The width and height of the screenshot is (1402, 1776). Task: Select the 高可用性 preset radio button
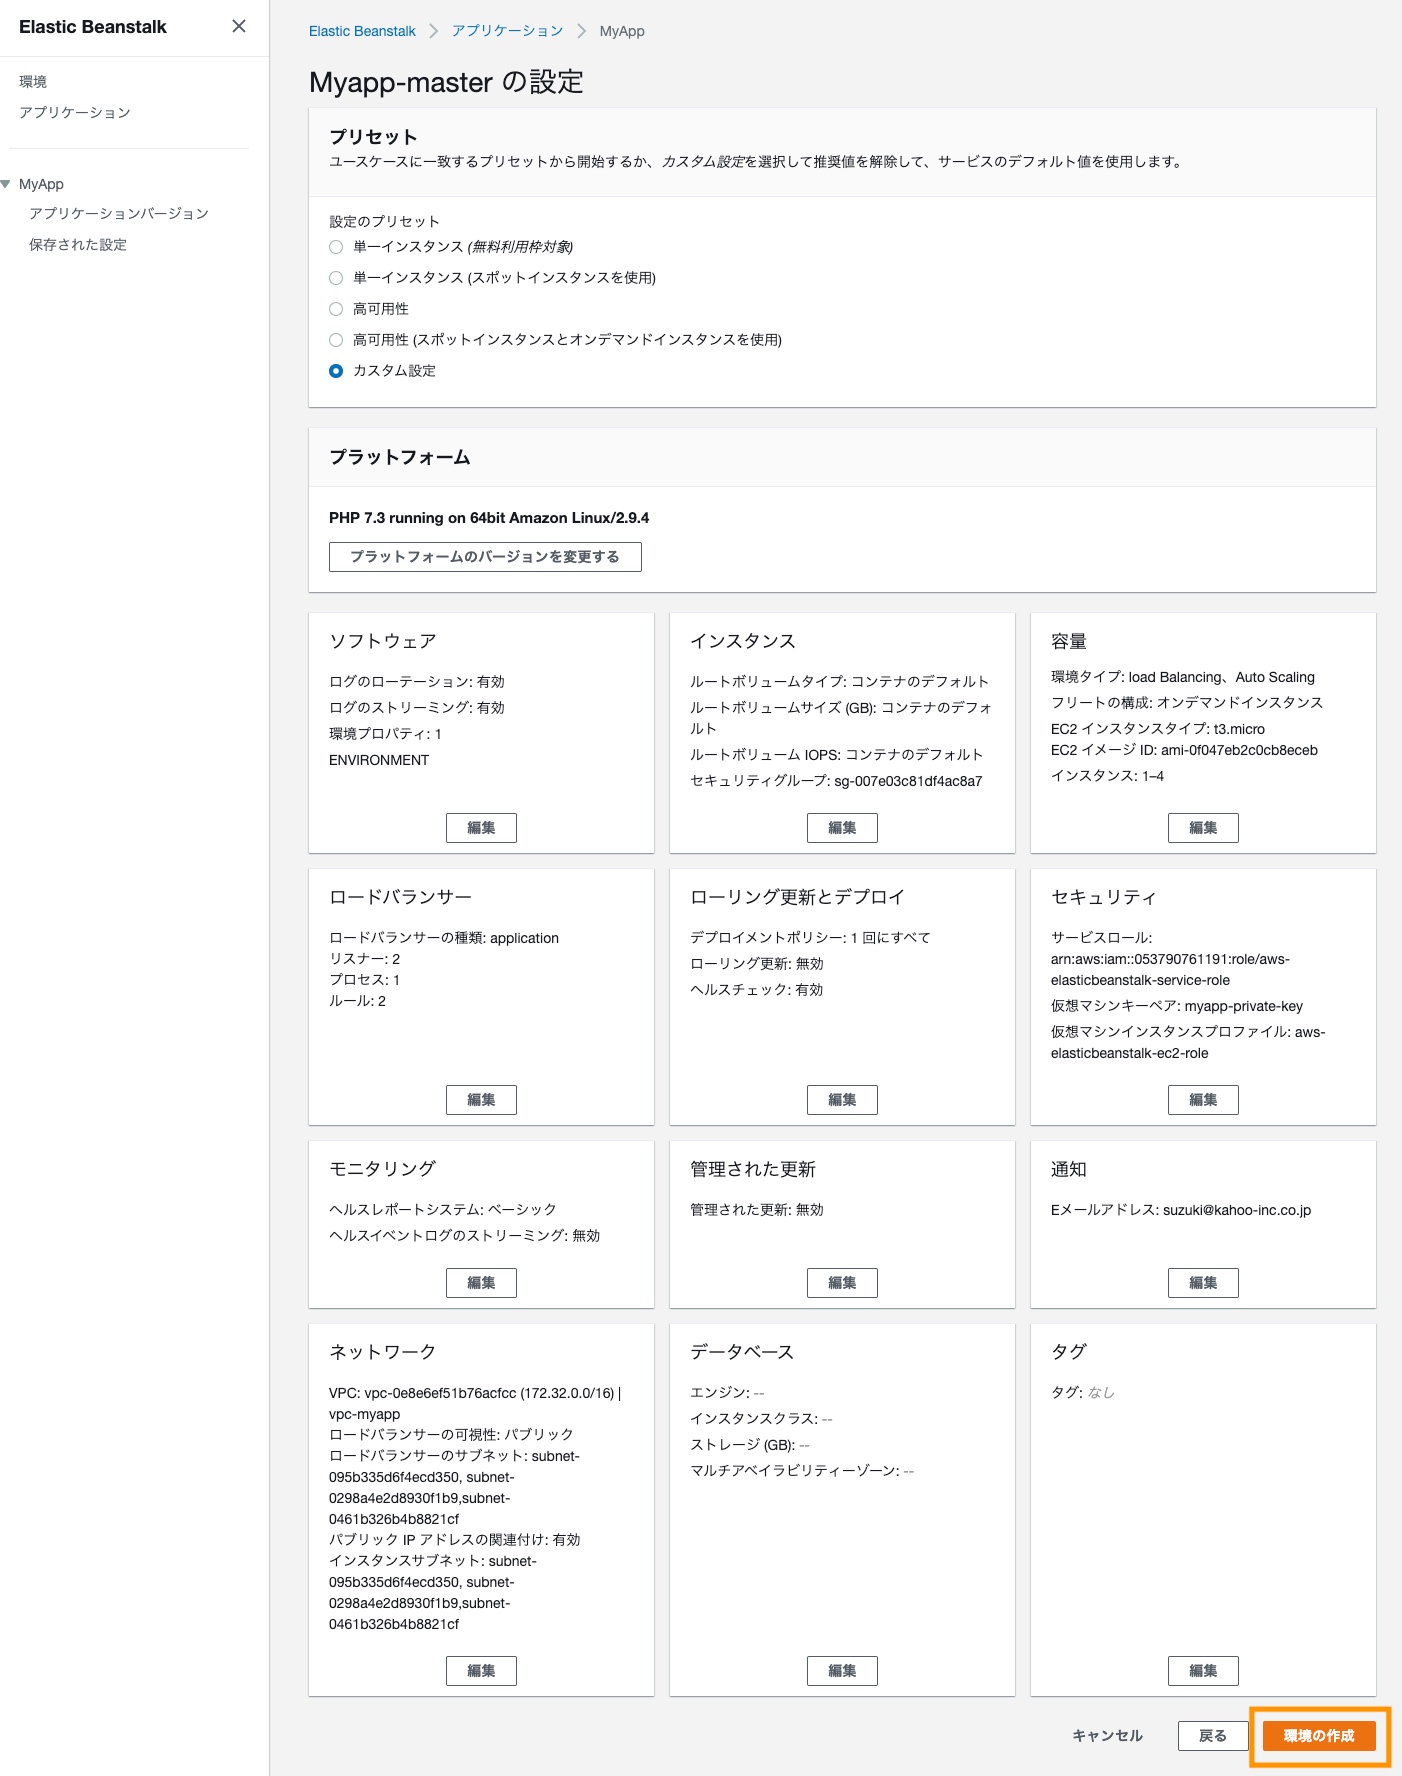[x=336, y=309]
